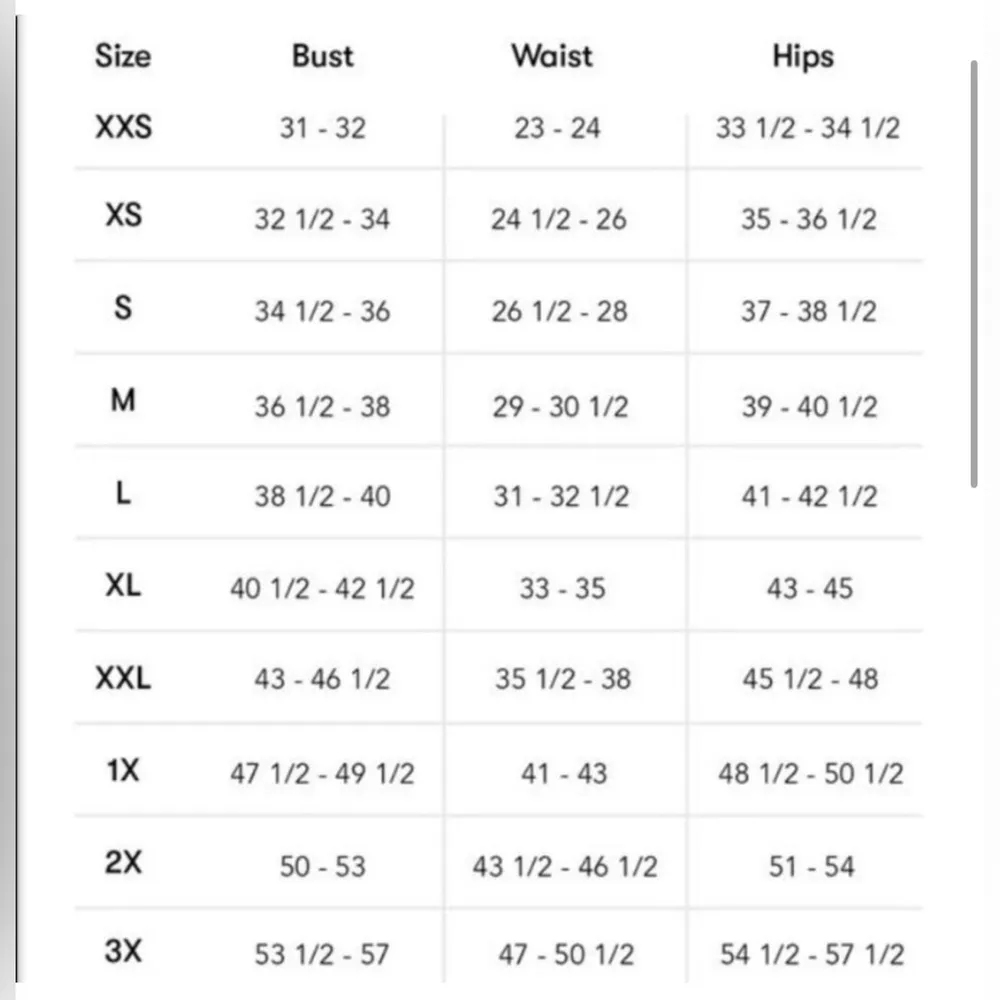
Task: Click the Size column header
Action: pos(122,56)
